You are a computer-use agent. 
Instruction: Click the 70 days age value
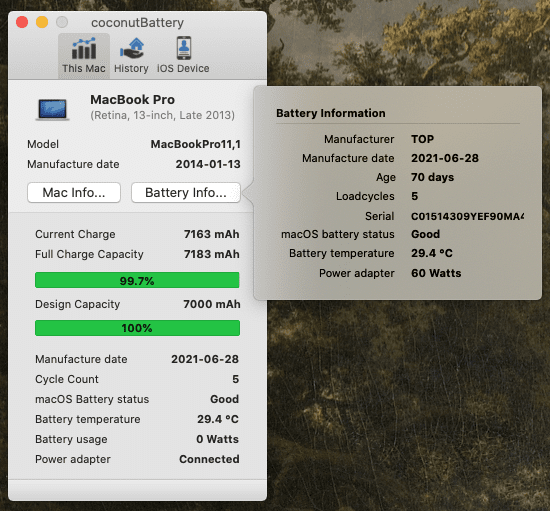(x=432, y=177)
